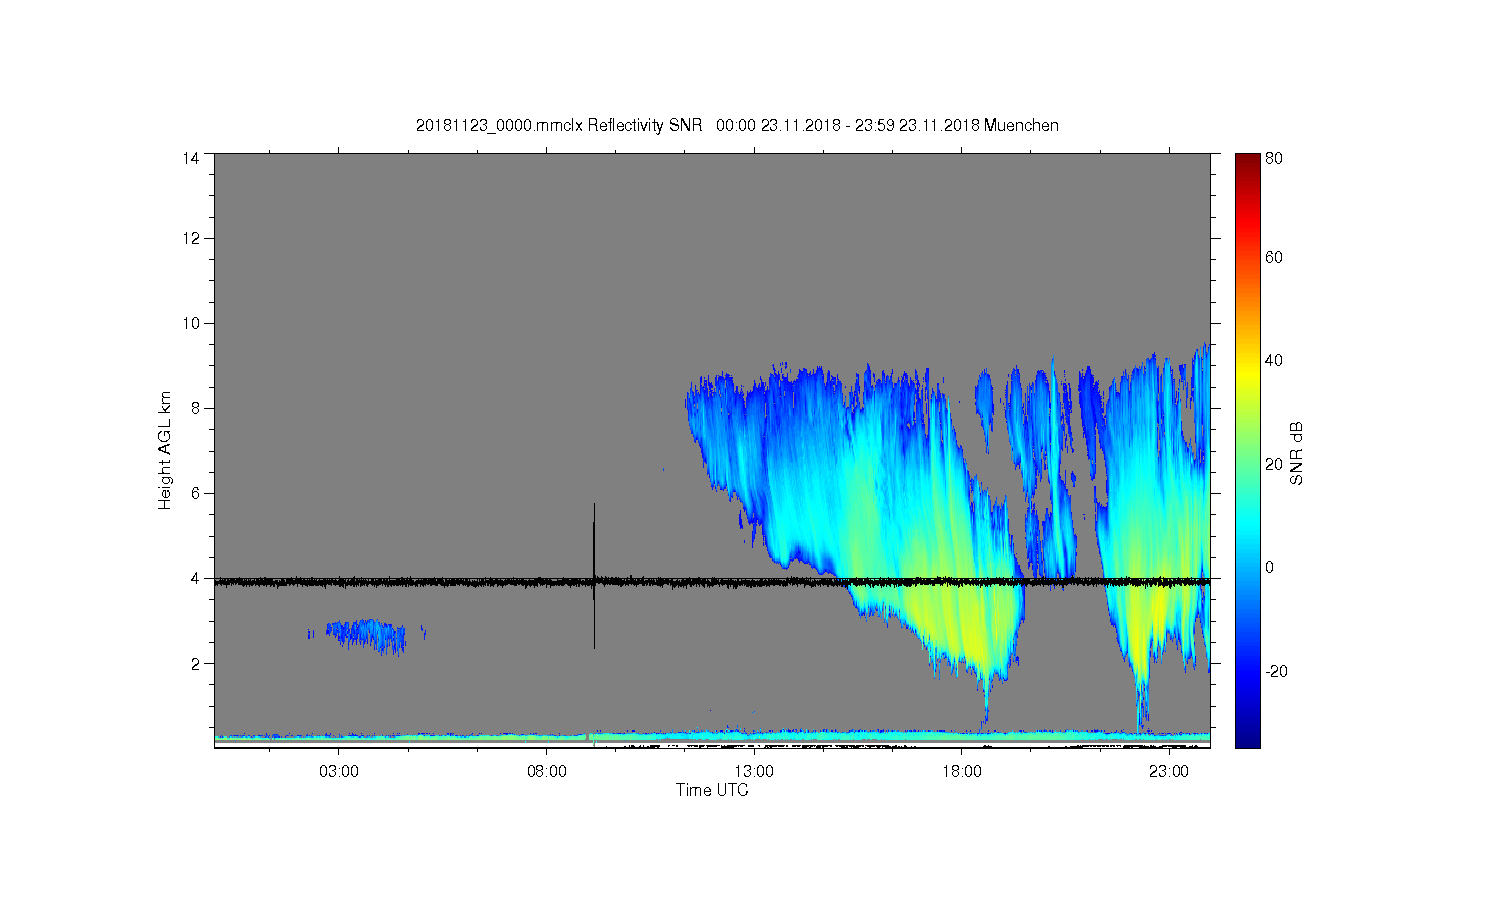Select the 23:00 time tick label
The width and height of the screenshot is (1500, 900).
(1168, 772)
